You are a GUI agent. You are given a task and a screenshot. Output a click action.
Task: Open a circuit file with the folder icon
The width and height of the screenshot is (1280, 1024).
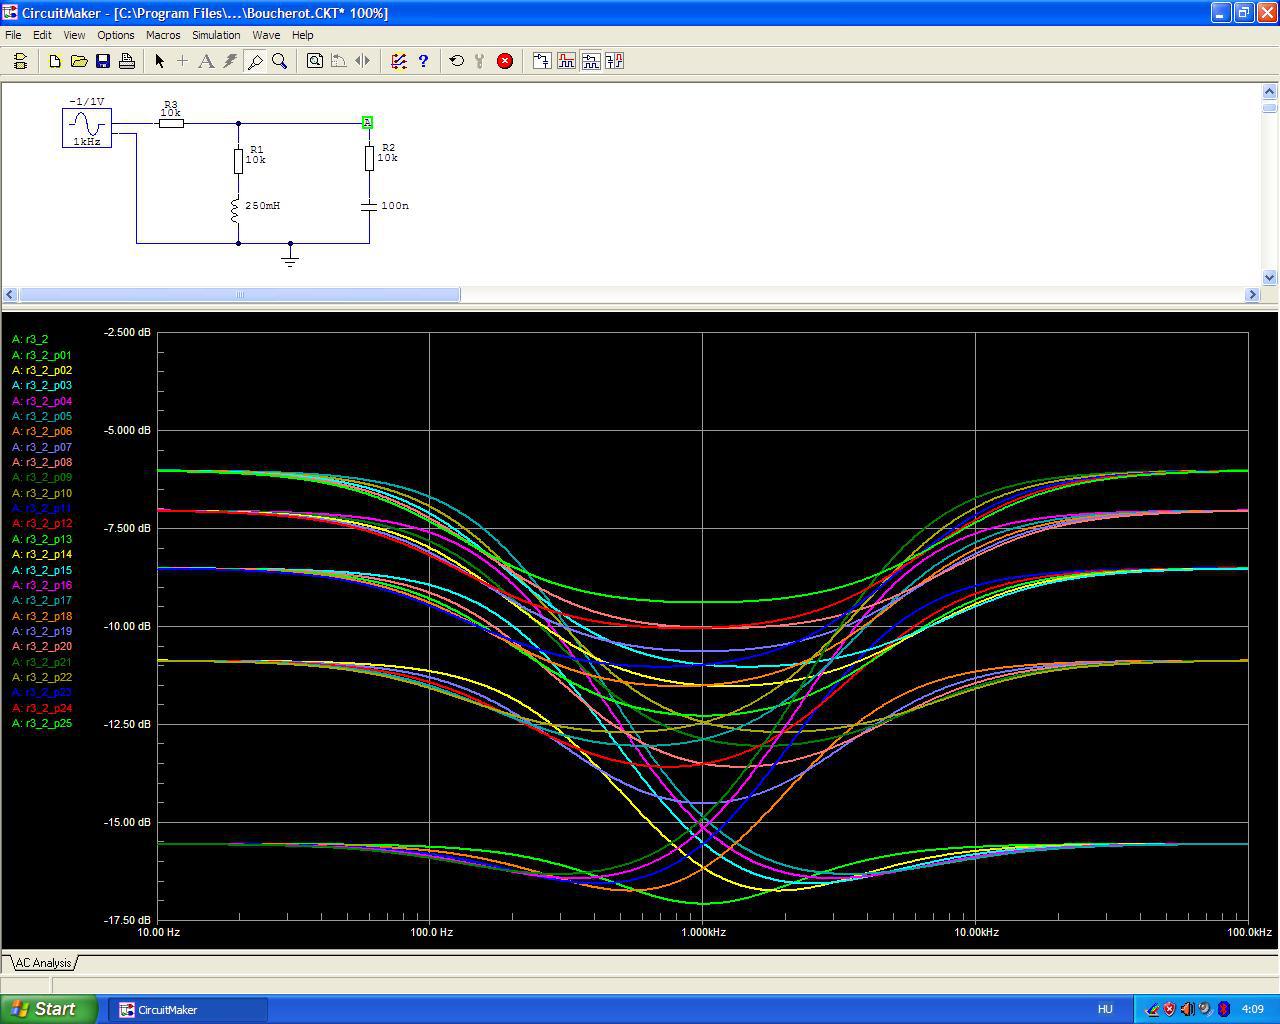(x=79, y=61)
